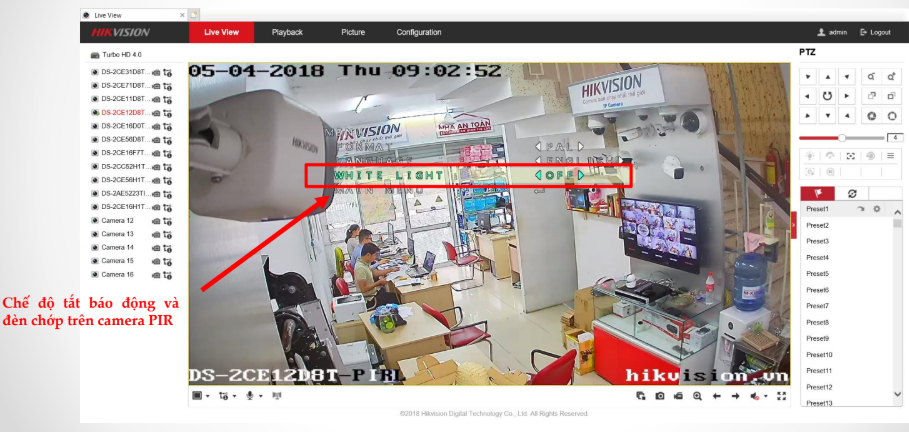
Task: Capture a snapshot with camera icon
Action: click(660, 396)
